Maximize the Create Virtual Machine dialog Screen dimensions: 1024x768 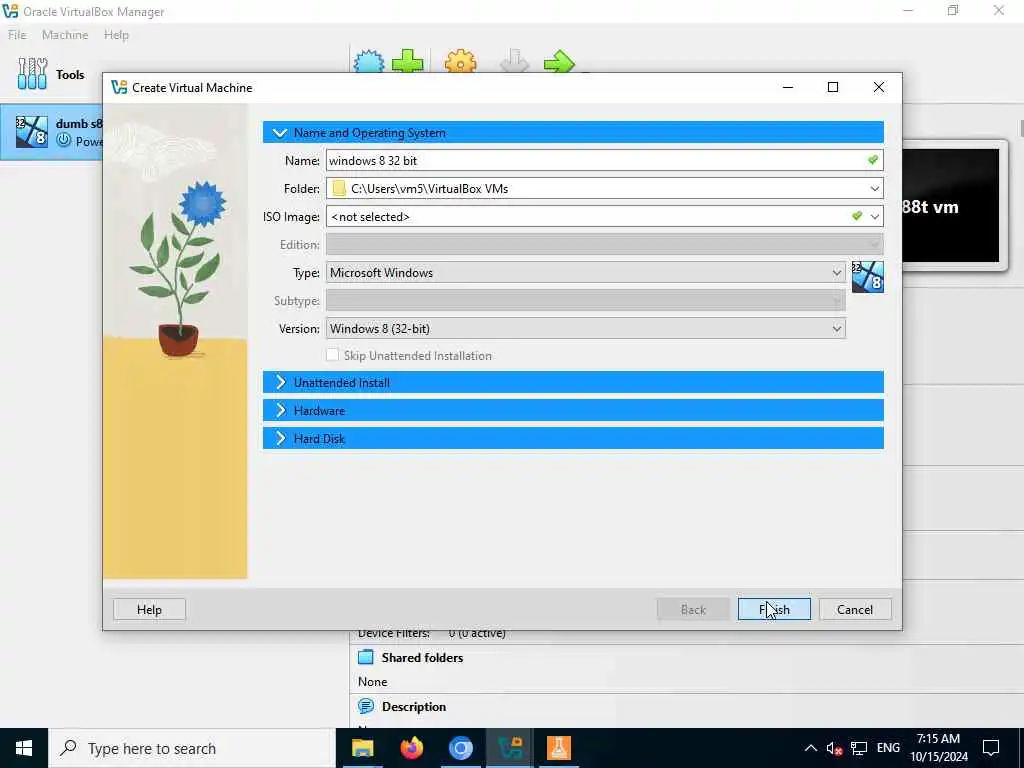(833, 87)
